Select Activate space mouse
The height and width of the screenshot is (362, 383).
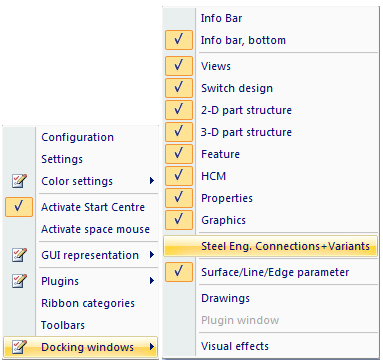95,229
